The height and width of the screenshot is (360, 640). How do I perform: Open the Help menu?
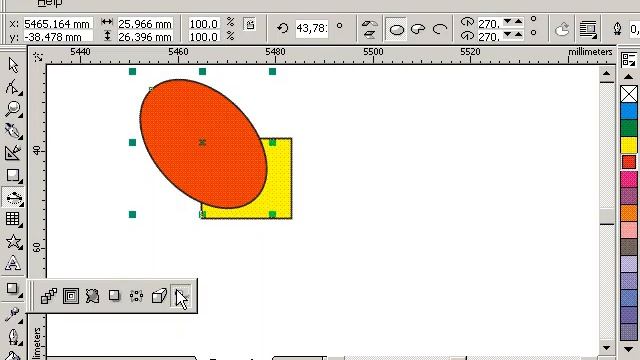point(49,3)
